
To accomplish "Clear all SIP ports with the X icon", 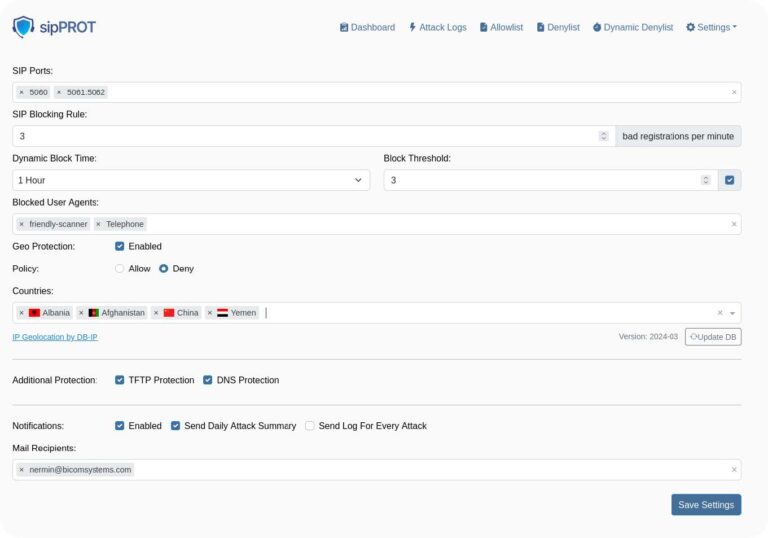I will coord(734,92).
